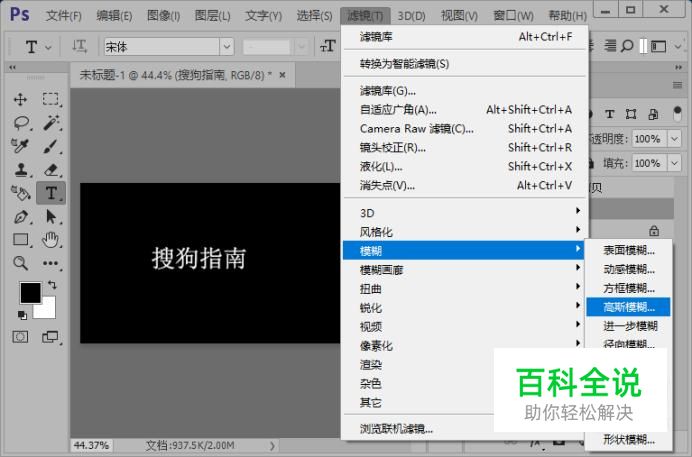This screenshot has height=457, width=692.
Task: Choose 进一步模糊 from blur submenu
Action: pyautogui.click(x=628, y=326)
